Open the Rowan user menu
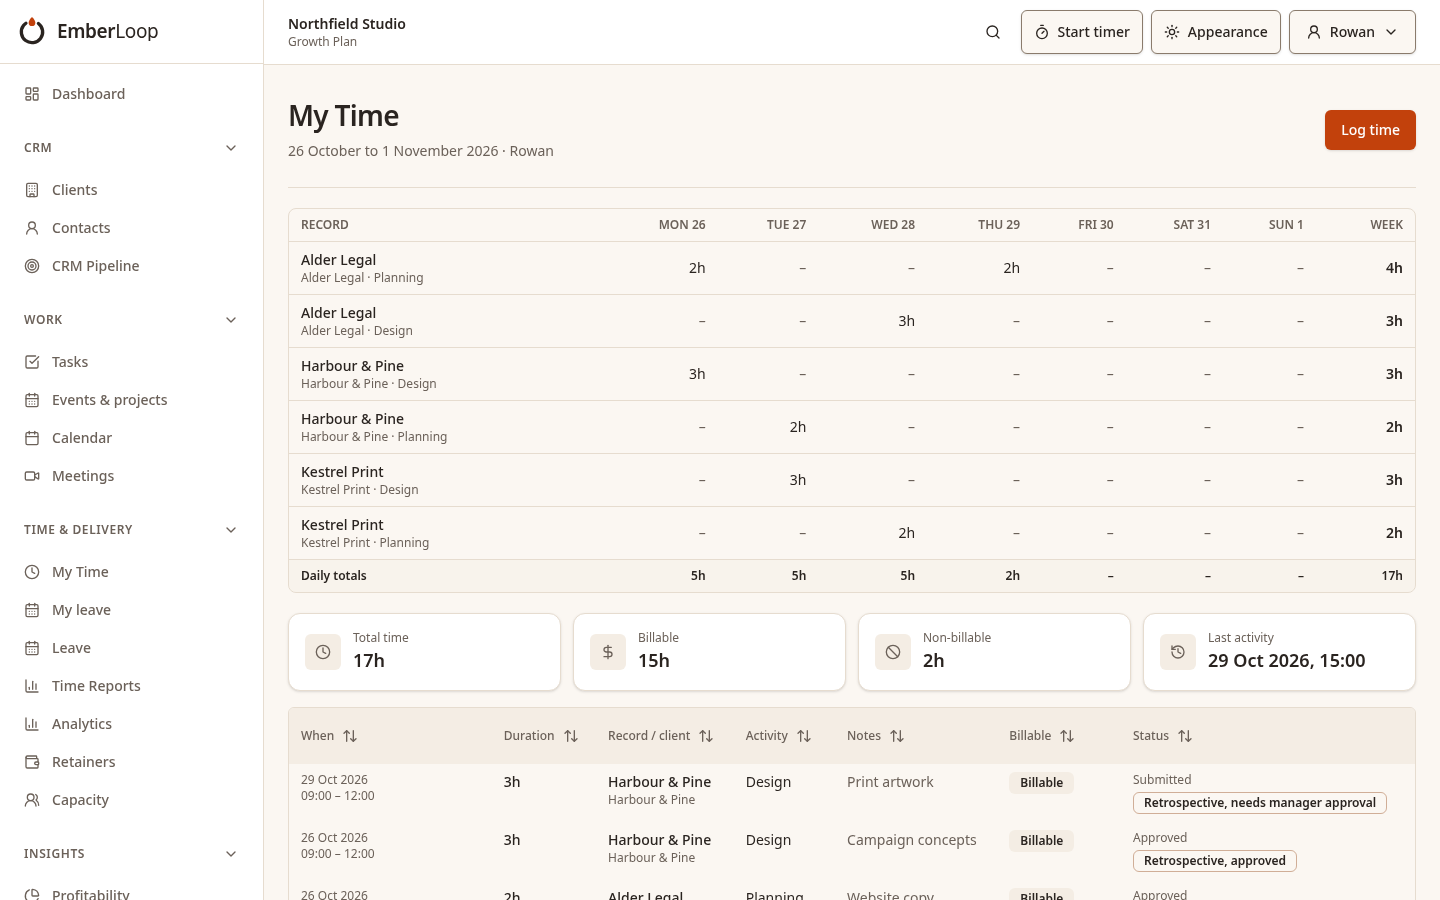 coord(1352,32)
